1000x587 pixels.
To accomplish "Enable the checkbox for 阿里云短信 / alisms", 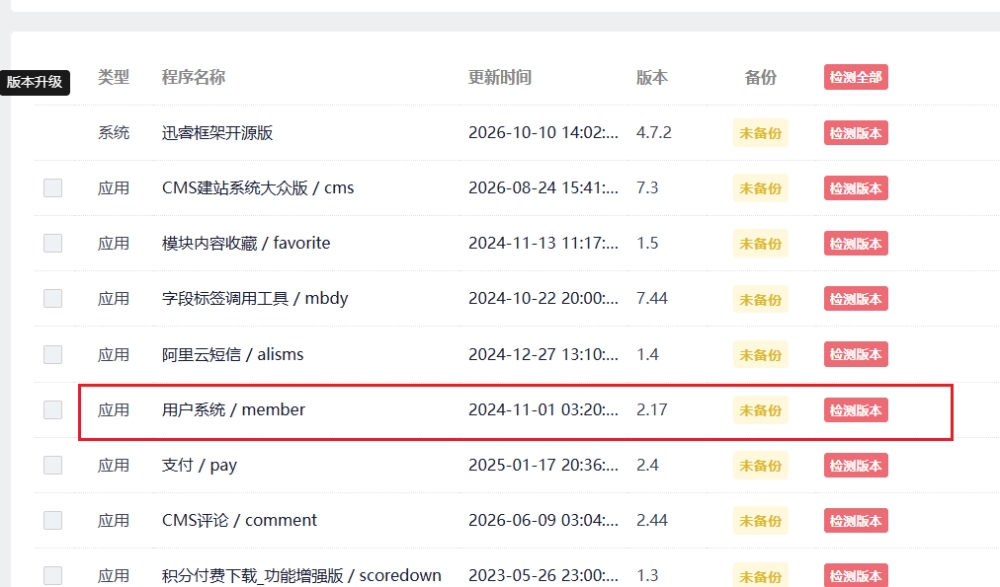I will point(53,354).
